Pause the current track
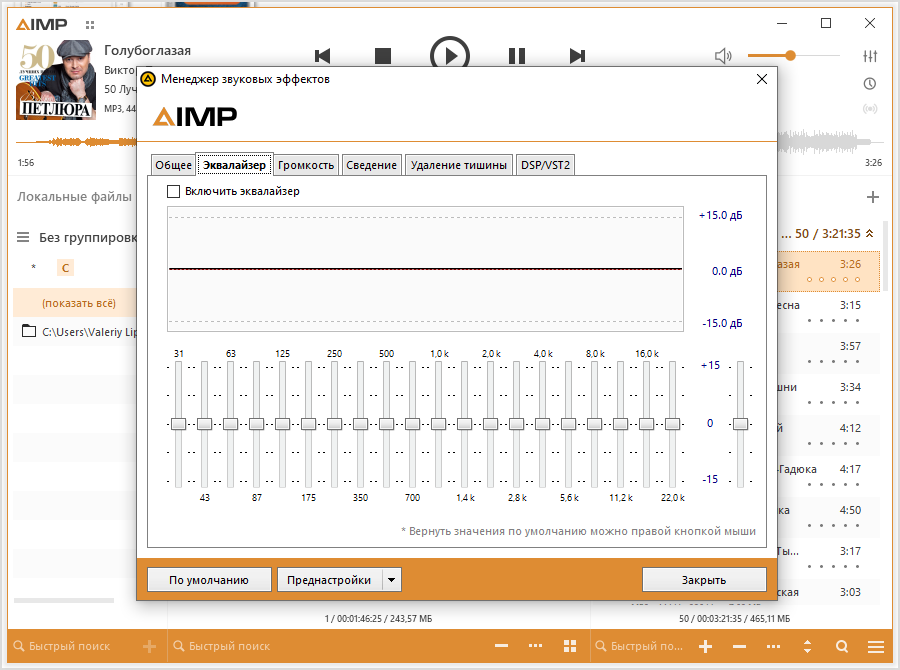 coord(517,56)
